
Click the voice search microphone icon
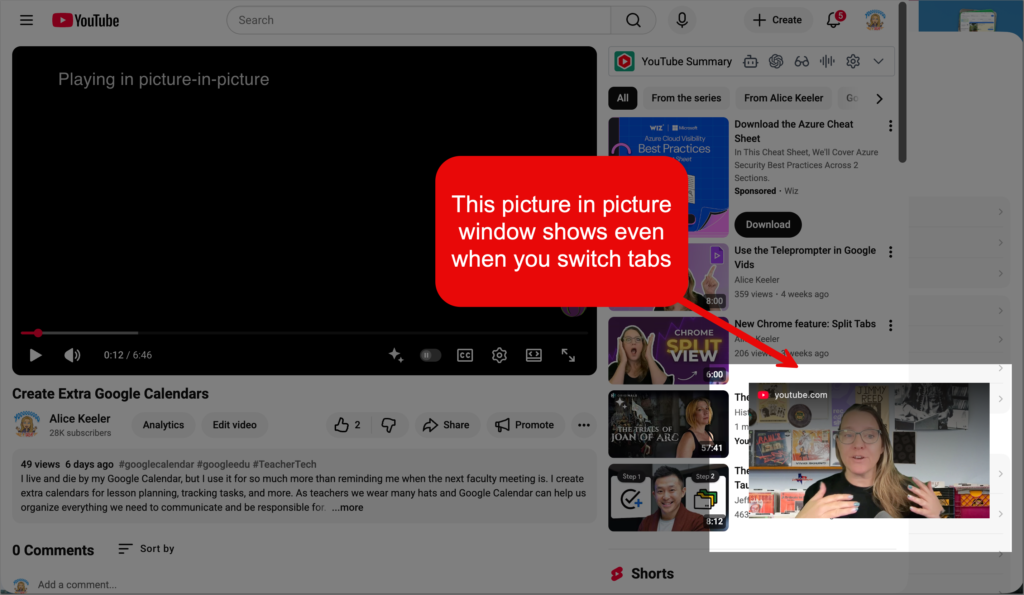click(683, 20)
